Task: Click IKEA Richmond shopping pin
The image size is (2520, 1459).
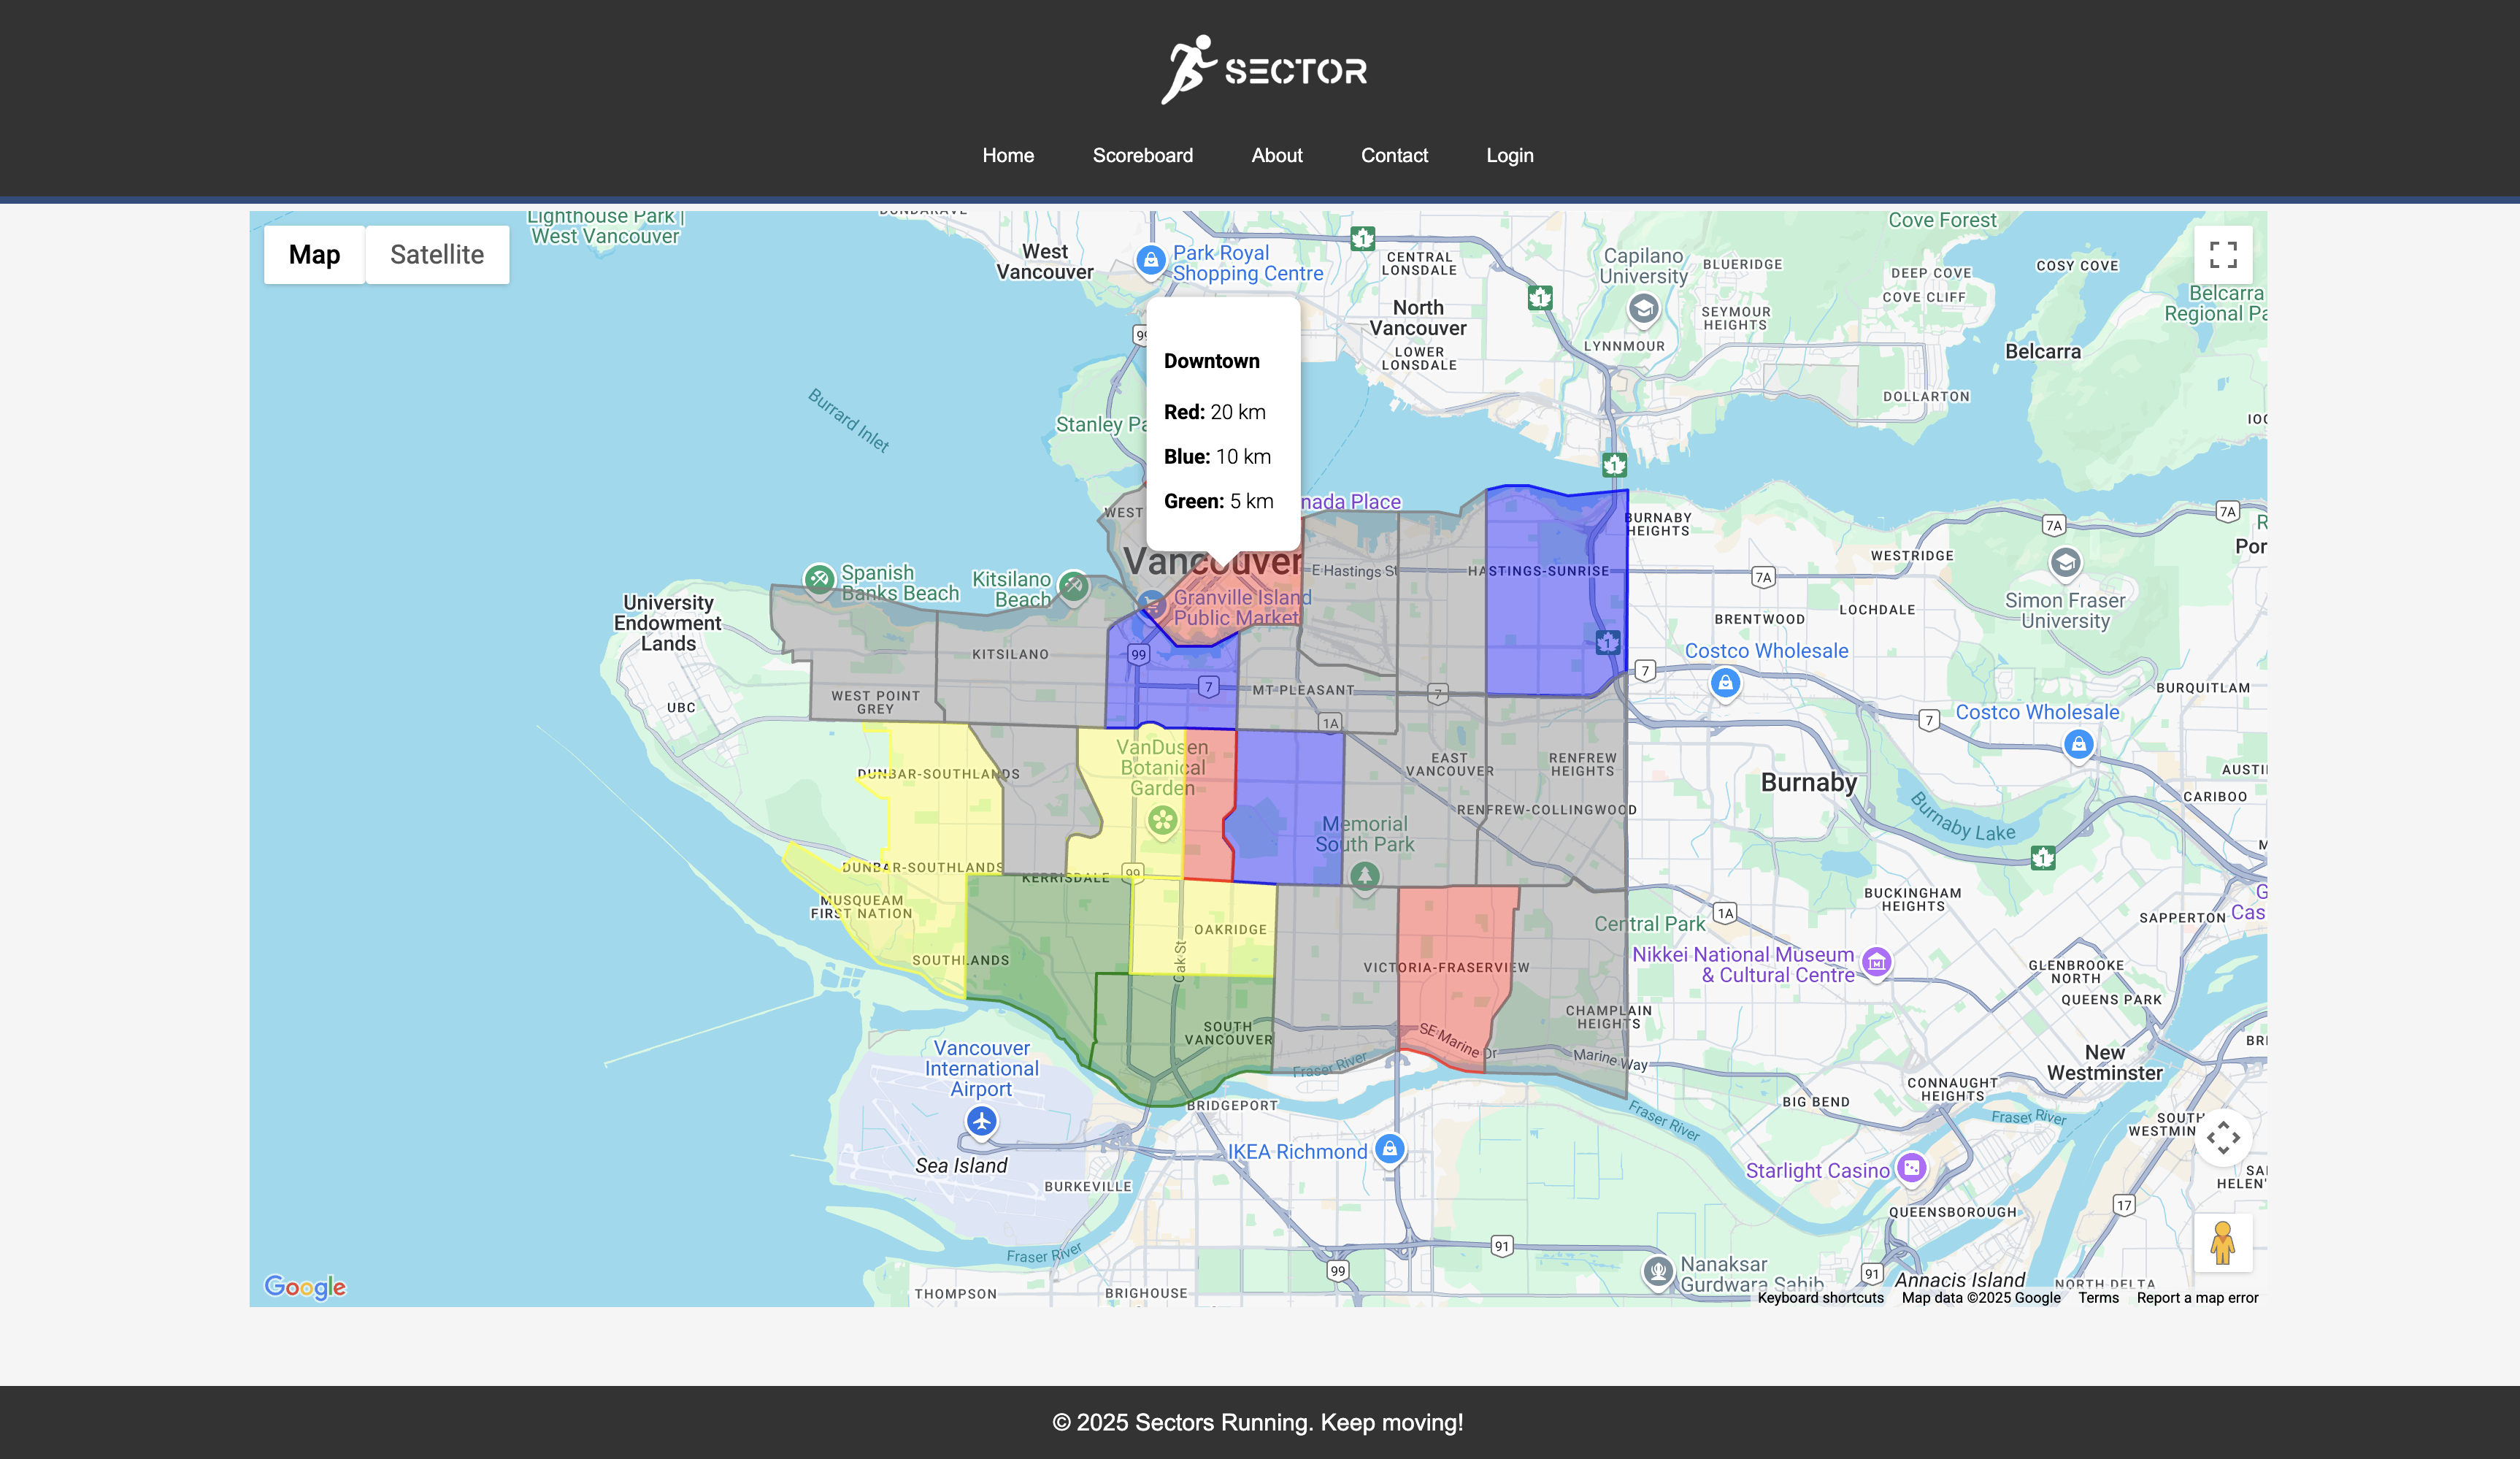Action: [1389, 1149]
